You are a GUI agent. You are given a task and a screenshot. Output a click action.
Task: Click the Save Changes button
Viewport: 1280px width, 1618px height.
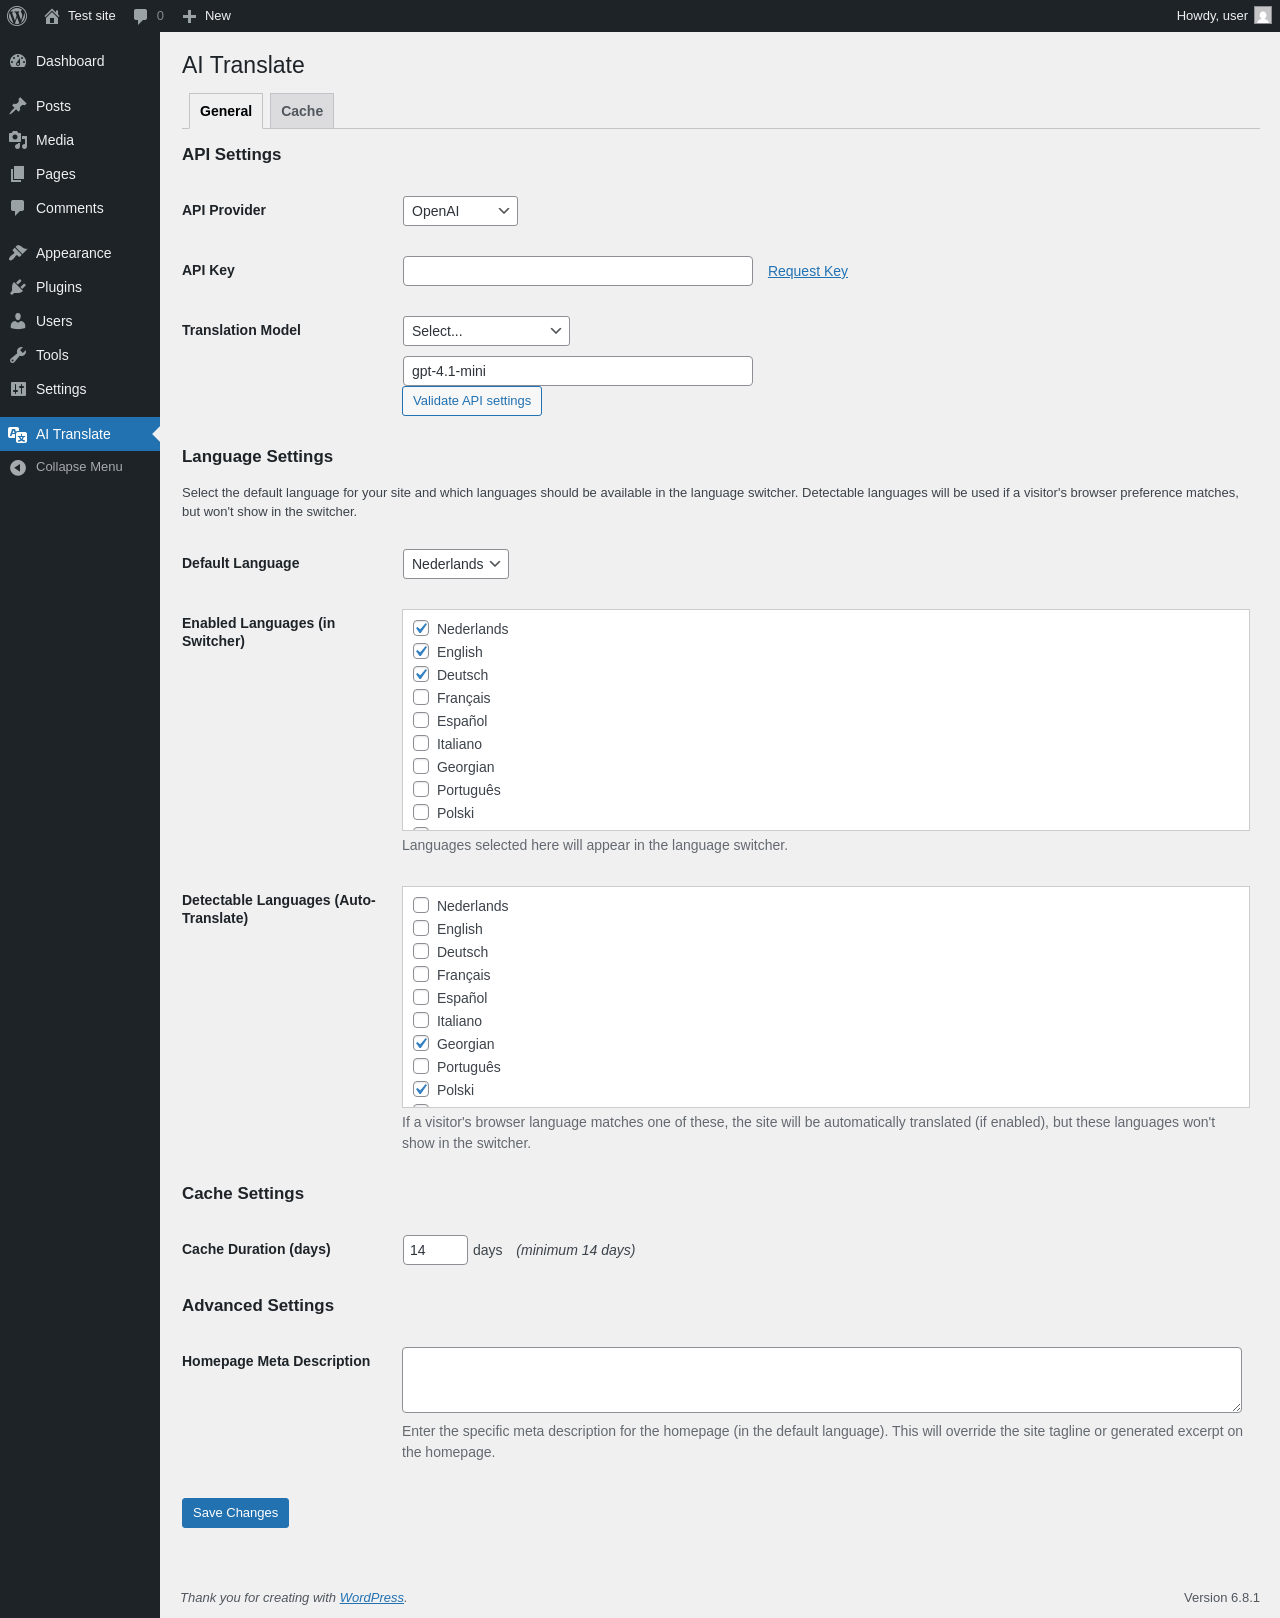click(x=235, y=1513)
